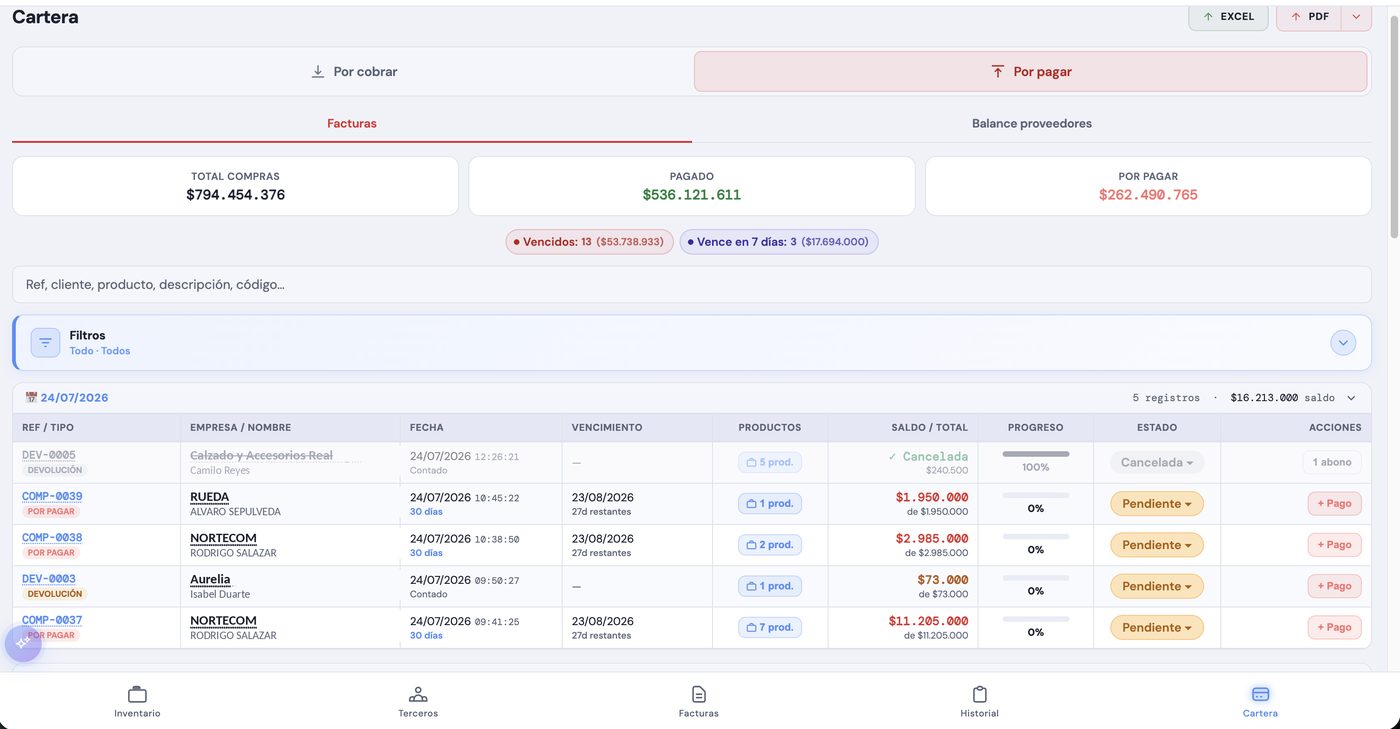Open COMP-0039 reference link
Image resolution: width=1400 pixels, height=729 pixels.
pos(52,497)
